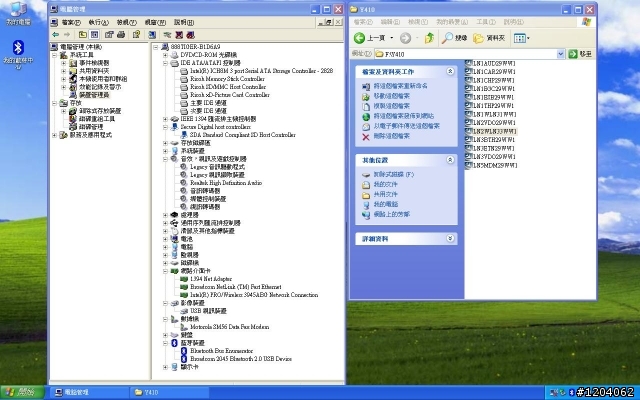Viewport: 640px width, 400px height.
Task: Click Views icon in Y410 Explorer toolbar
Action: 521,38
